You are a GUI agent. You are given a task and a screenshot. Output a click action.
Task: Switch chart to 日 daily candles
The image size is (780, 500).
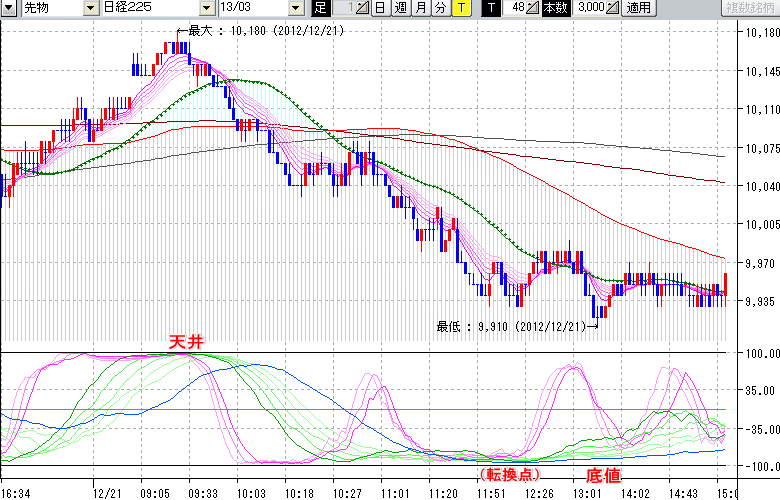click(380, 8)
